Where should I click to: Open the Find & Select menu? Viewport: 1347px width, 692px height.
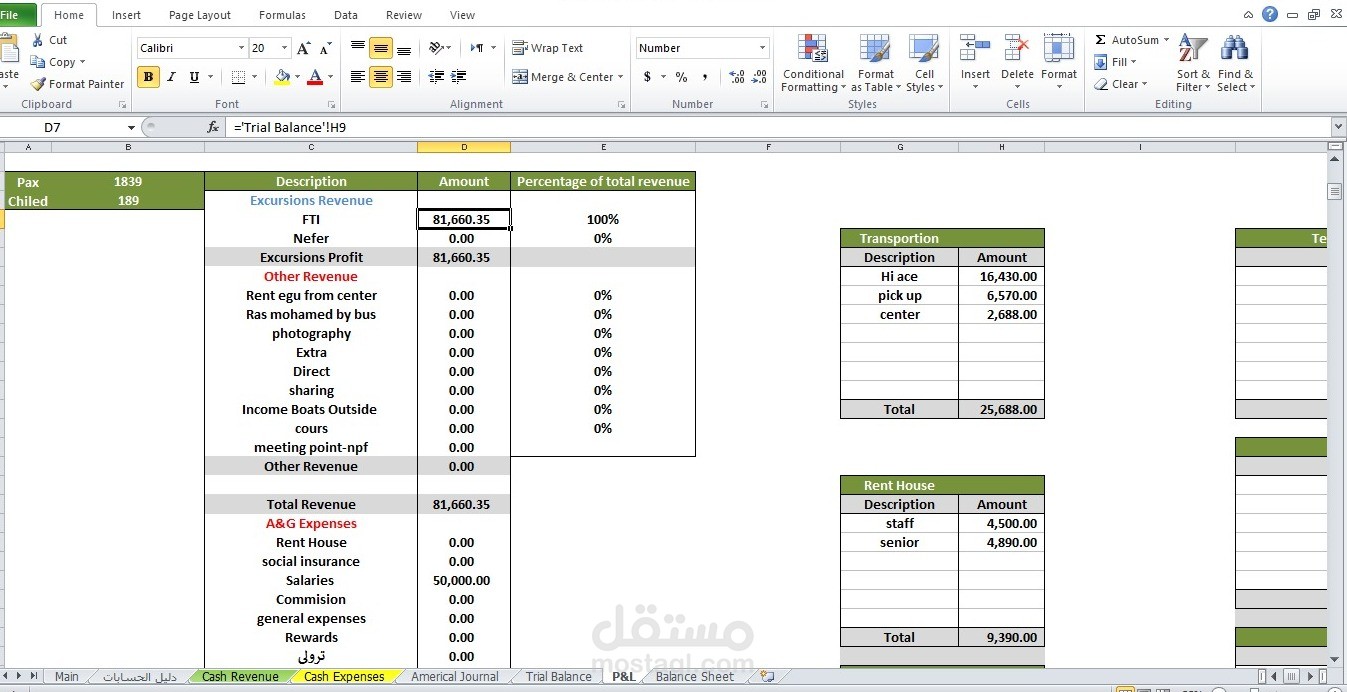(1235, 63)
